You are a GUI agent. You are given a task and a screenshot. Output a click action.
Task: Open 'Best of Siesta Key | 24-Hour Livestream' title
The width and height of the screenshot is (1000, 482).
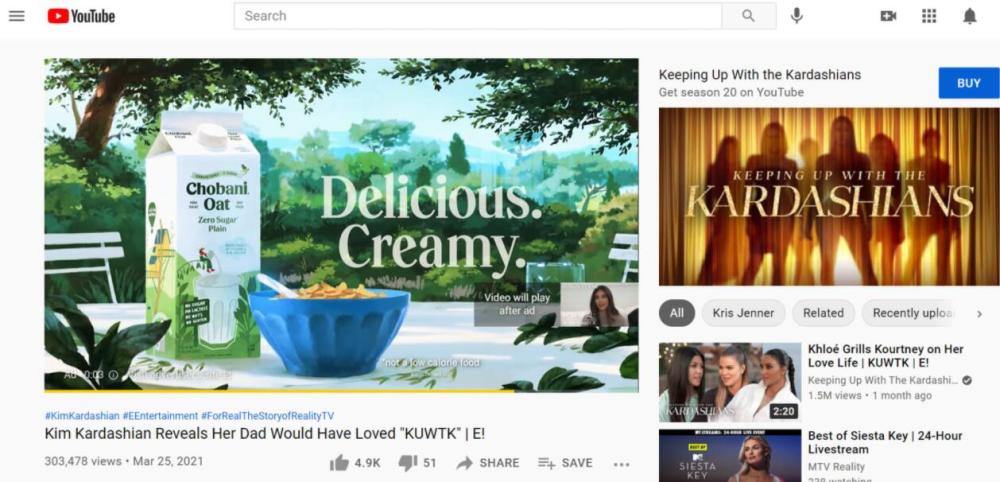[x=885, y=442]
